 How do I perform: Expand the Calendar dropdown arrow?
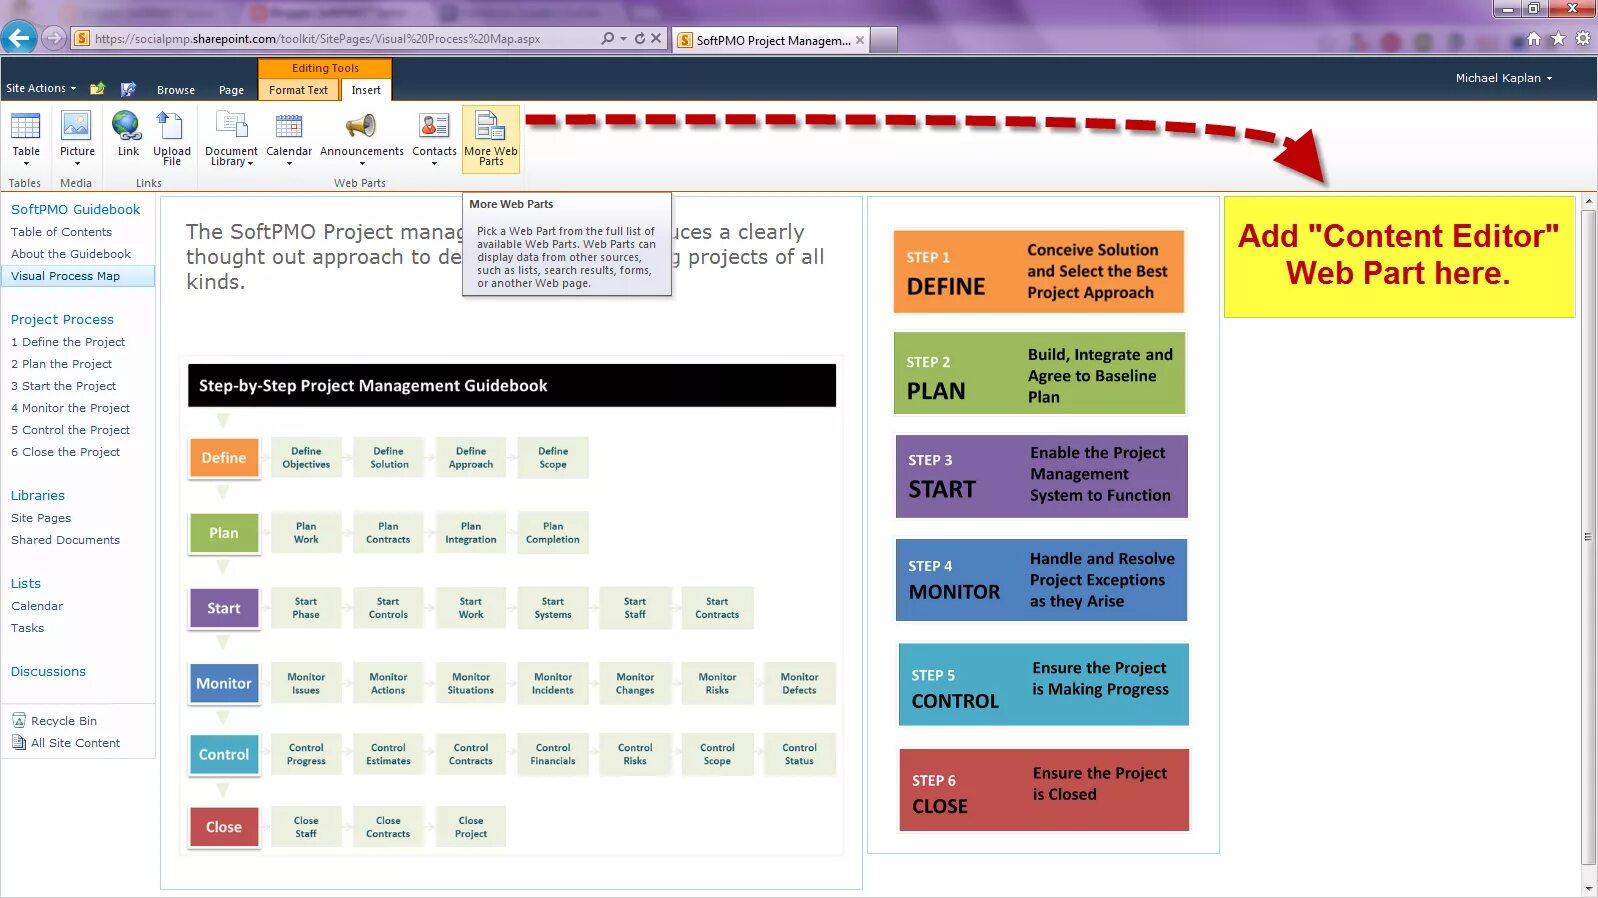click(289, 164)
